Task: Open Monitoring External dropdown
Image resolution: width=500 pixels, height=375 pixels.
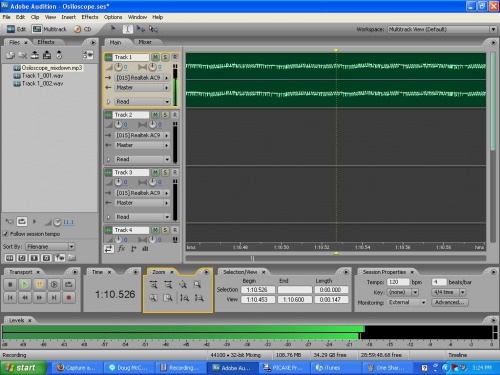Action: click(407, 302)
